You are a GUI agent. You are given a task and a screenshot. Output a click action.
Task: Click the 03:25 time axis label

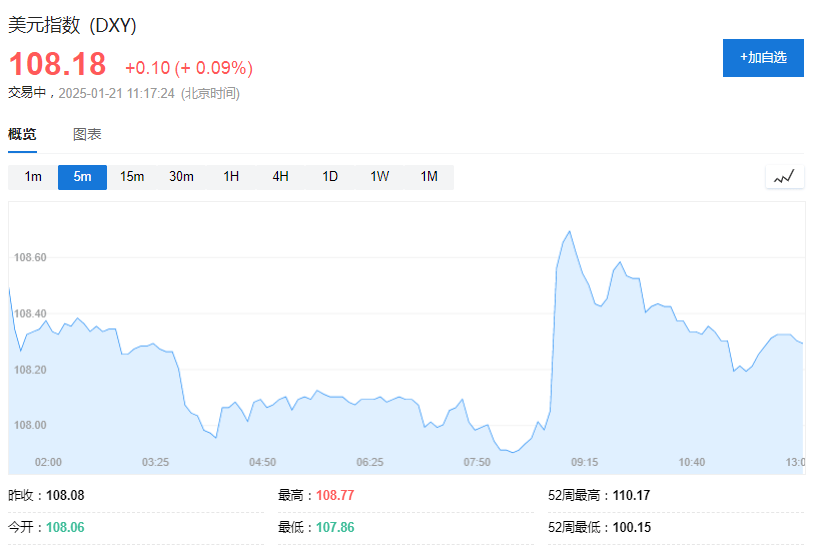156,462
